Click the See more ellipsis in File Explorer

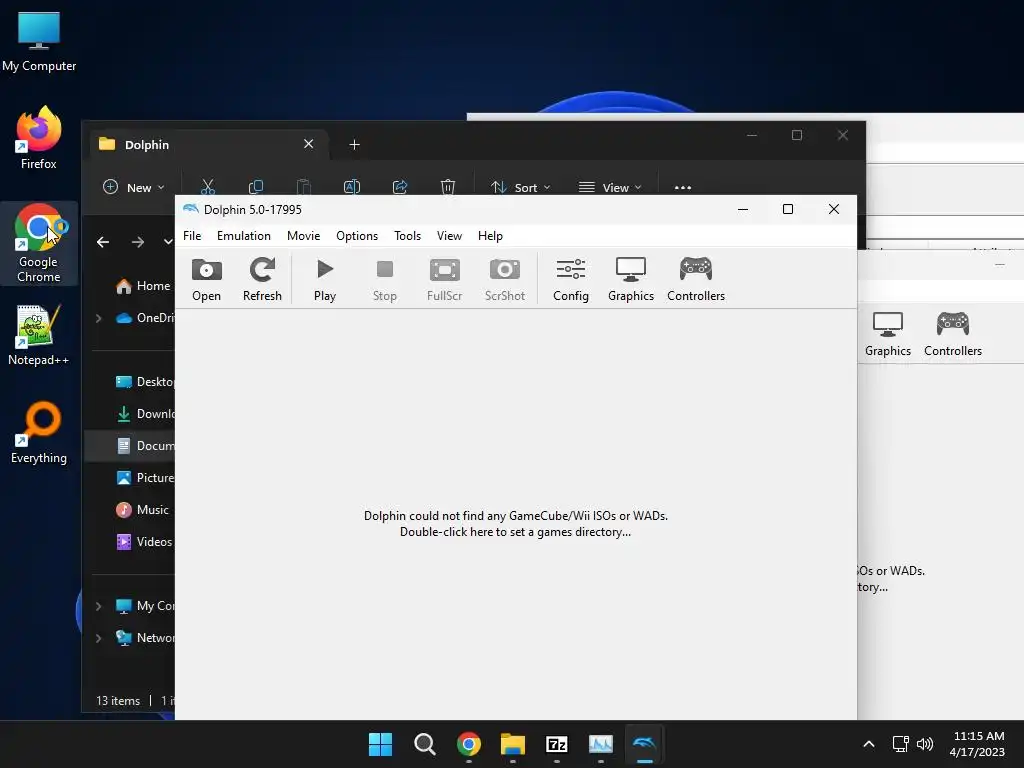(682, 187)
